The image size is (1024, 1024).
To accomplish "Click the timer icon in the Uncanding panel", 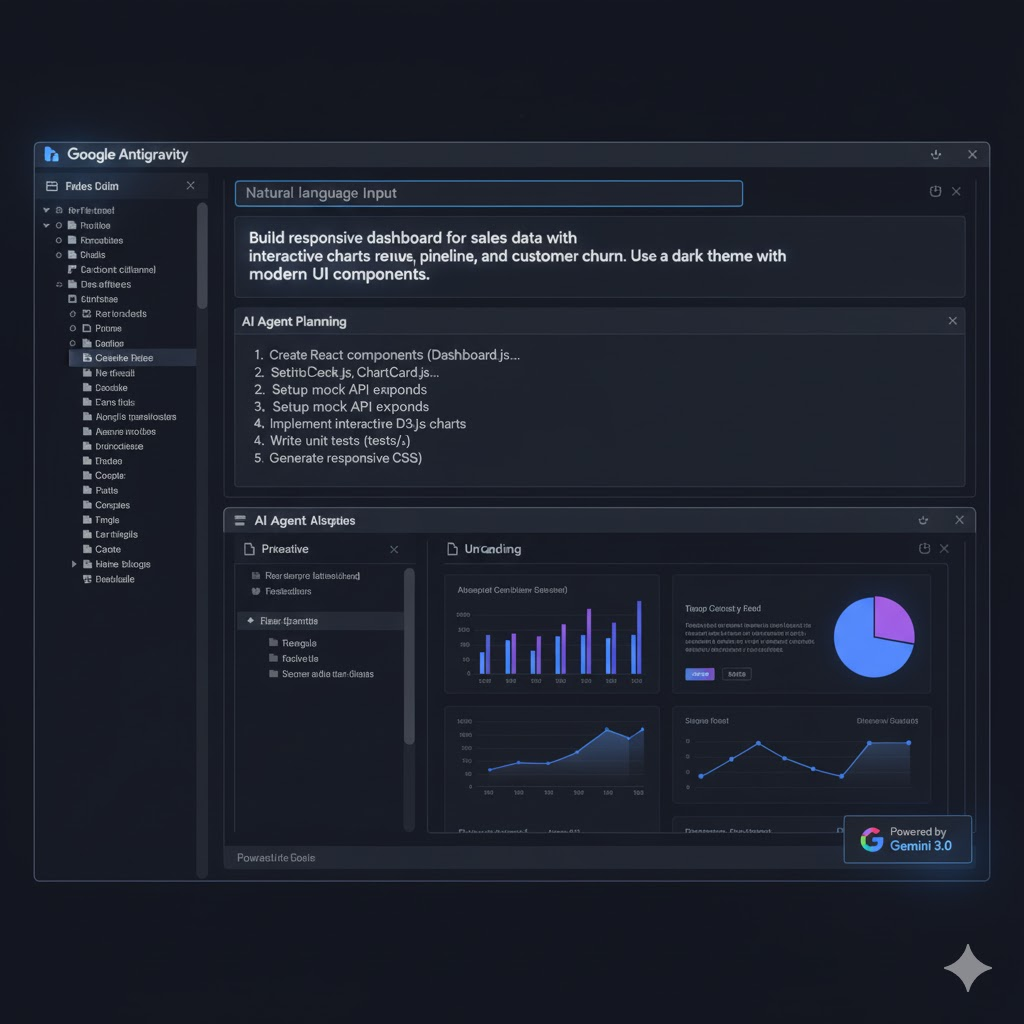I will (925, 549).
